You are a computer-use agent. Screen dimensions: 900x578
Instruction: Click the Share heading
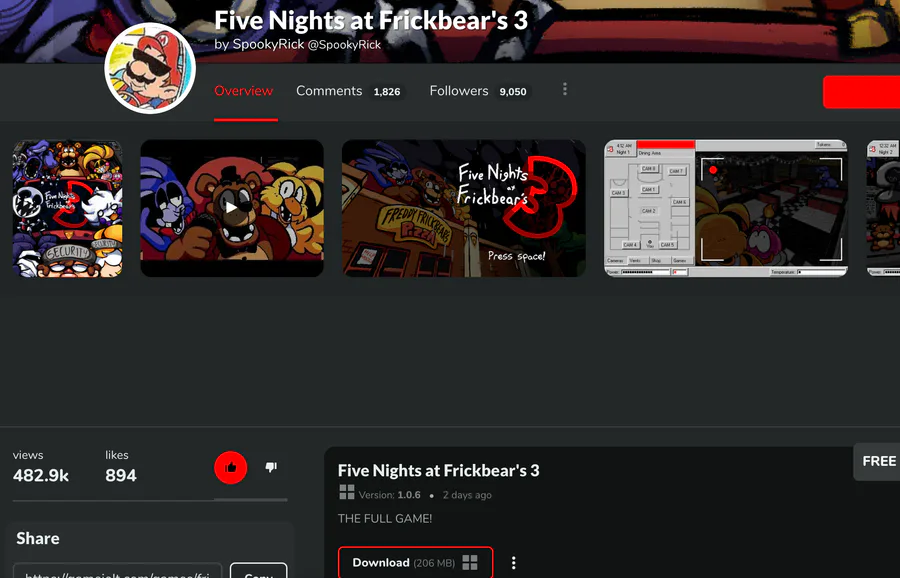click(38, 538)
